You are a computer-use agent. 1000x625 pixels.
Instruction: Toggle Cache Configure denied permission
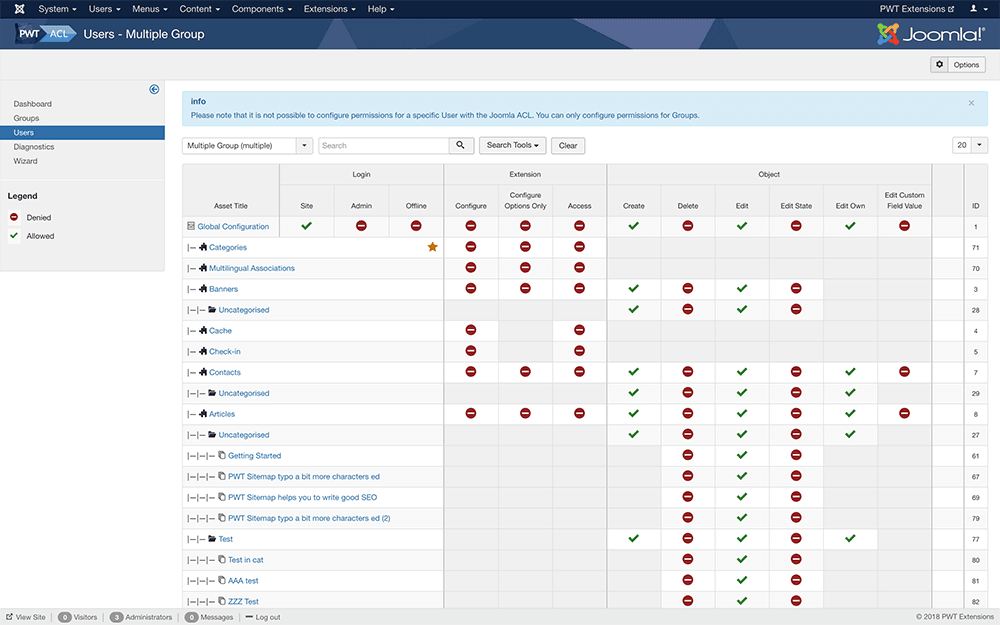pos(471,330)
